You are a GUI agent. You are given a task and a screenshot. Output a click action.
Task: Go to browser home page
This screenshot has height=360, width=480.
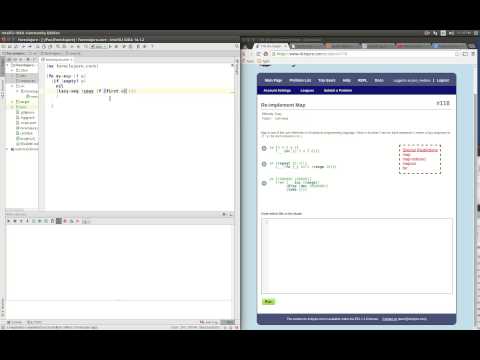pyautogui.click(x=266, y=54)
